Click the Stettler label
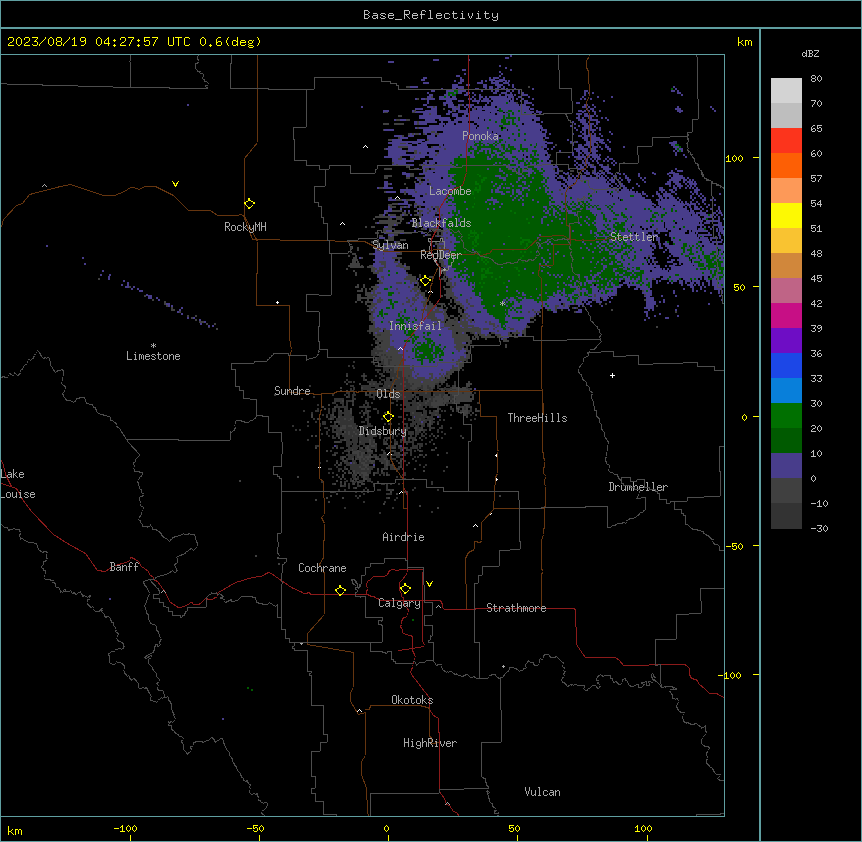This screenshot has width=862, height=842. click(x=634, y=237)
